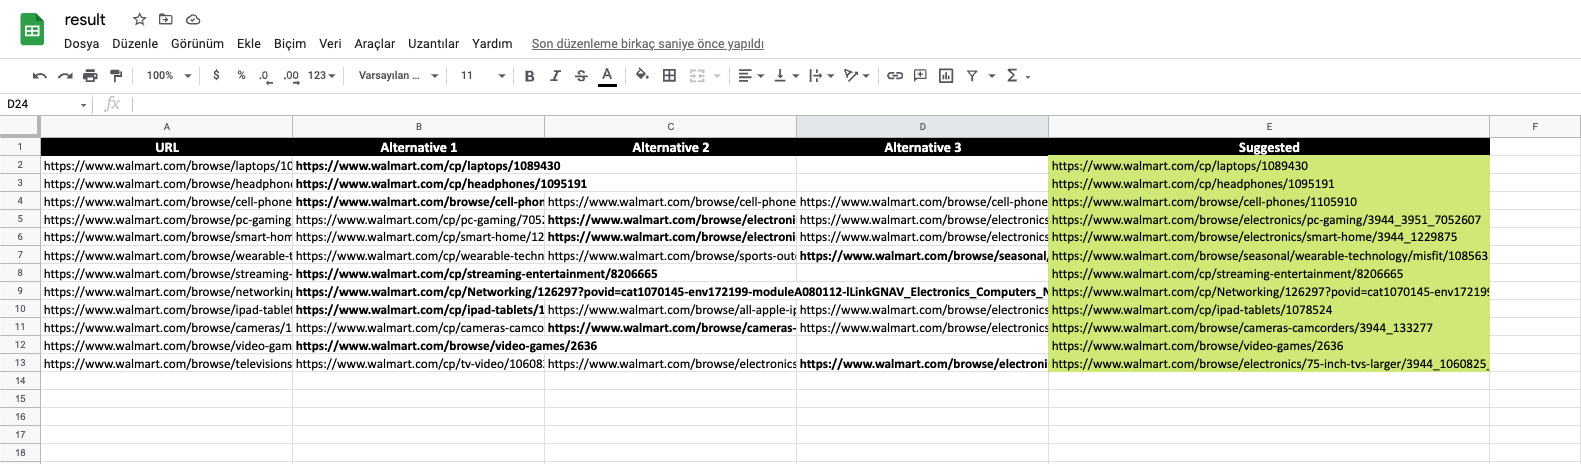Click the Google Sheets home logo
The width and height of the screenshot is (1581, 464).
(x=32, y=30)
